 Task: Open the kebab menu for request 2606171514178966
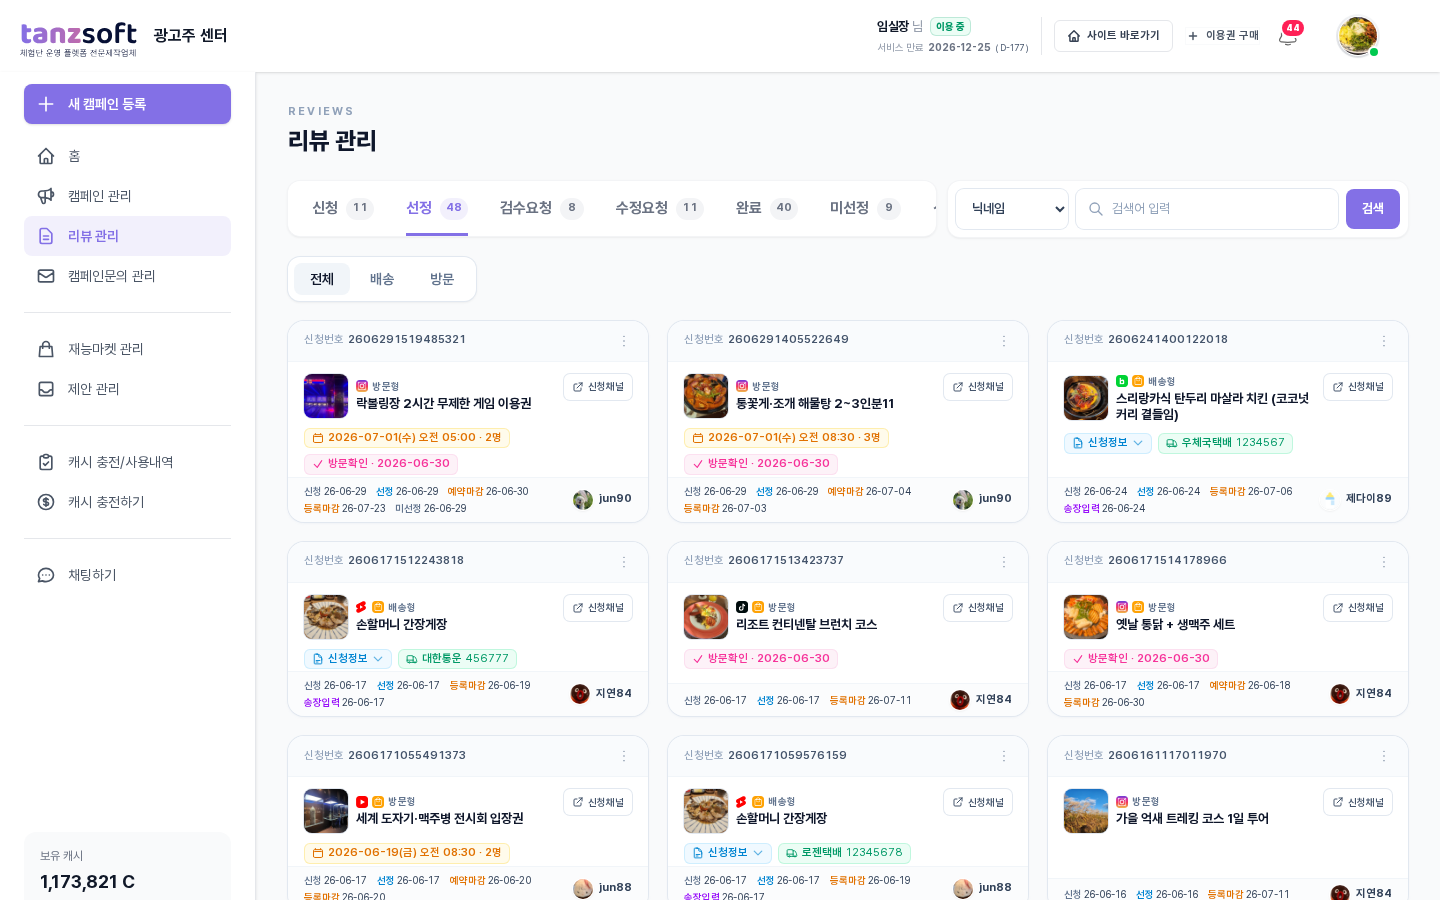point(1384,562)
